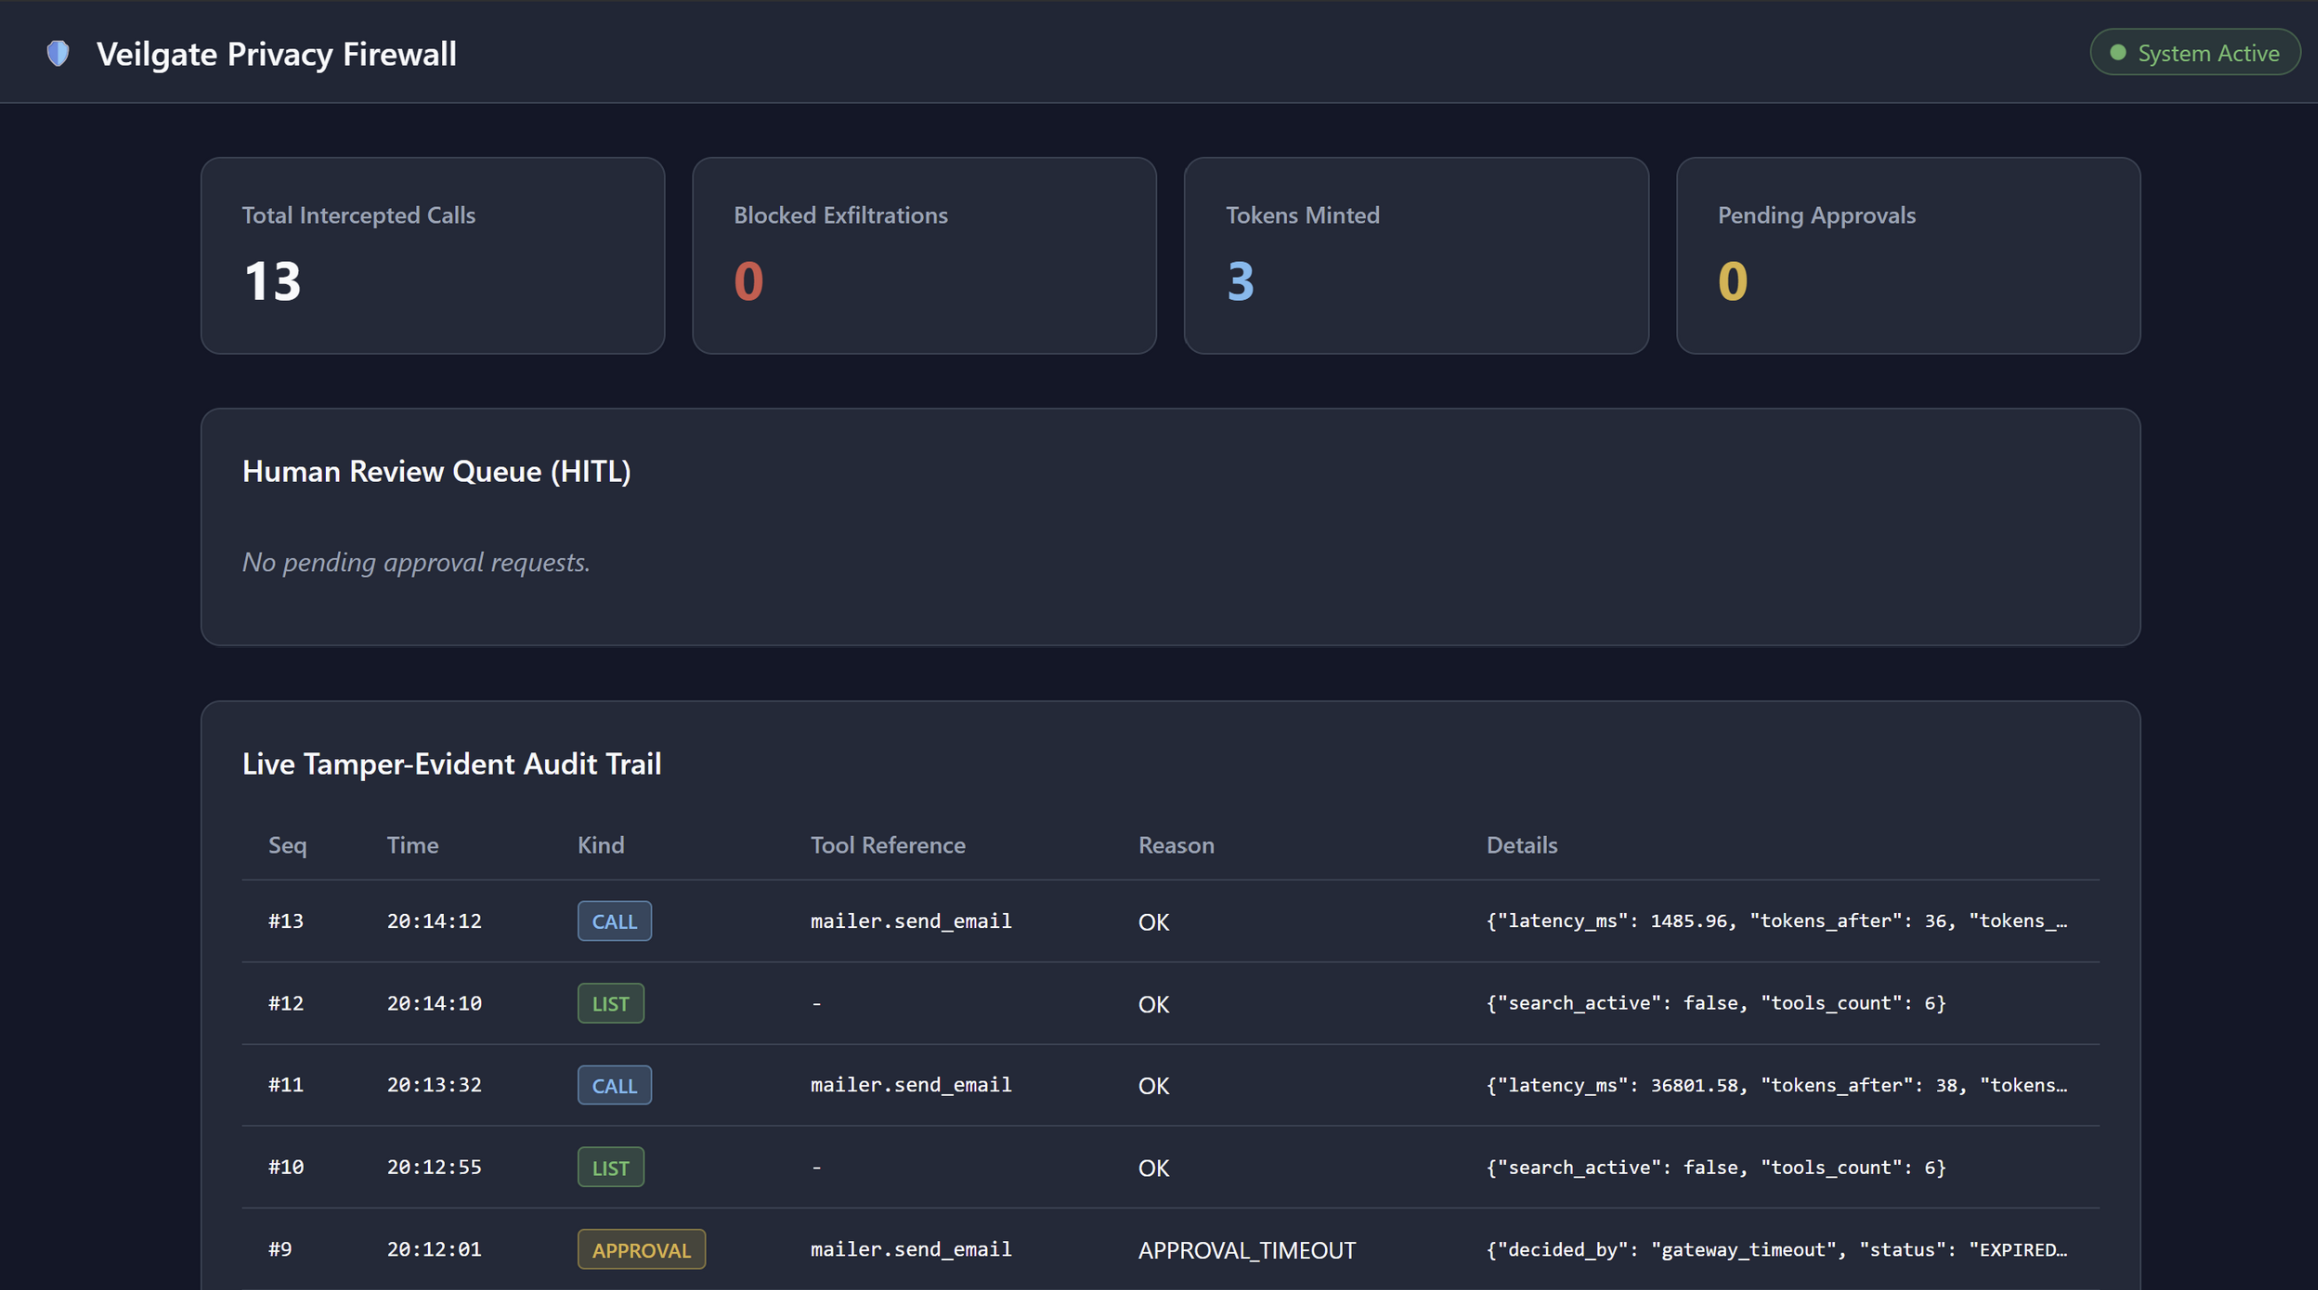The height and width of the screenshot is (1290, 2318).
Task: Click the LIST badge in row #10
Action: 610,1167
